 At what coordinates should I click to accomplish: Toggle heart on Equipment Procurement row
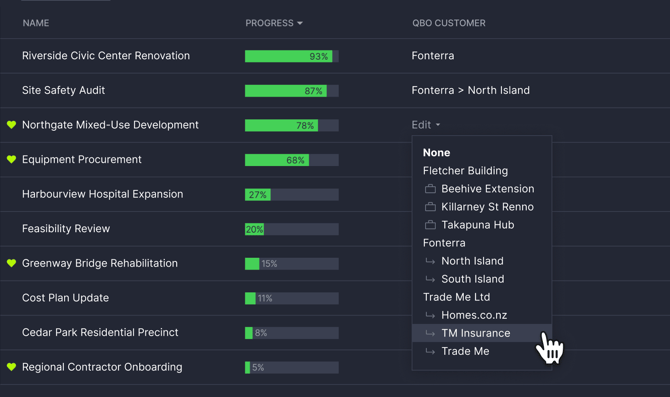(12, 159)
